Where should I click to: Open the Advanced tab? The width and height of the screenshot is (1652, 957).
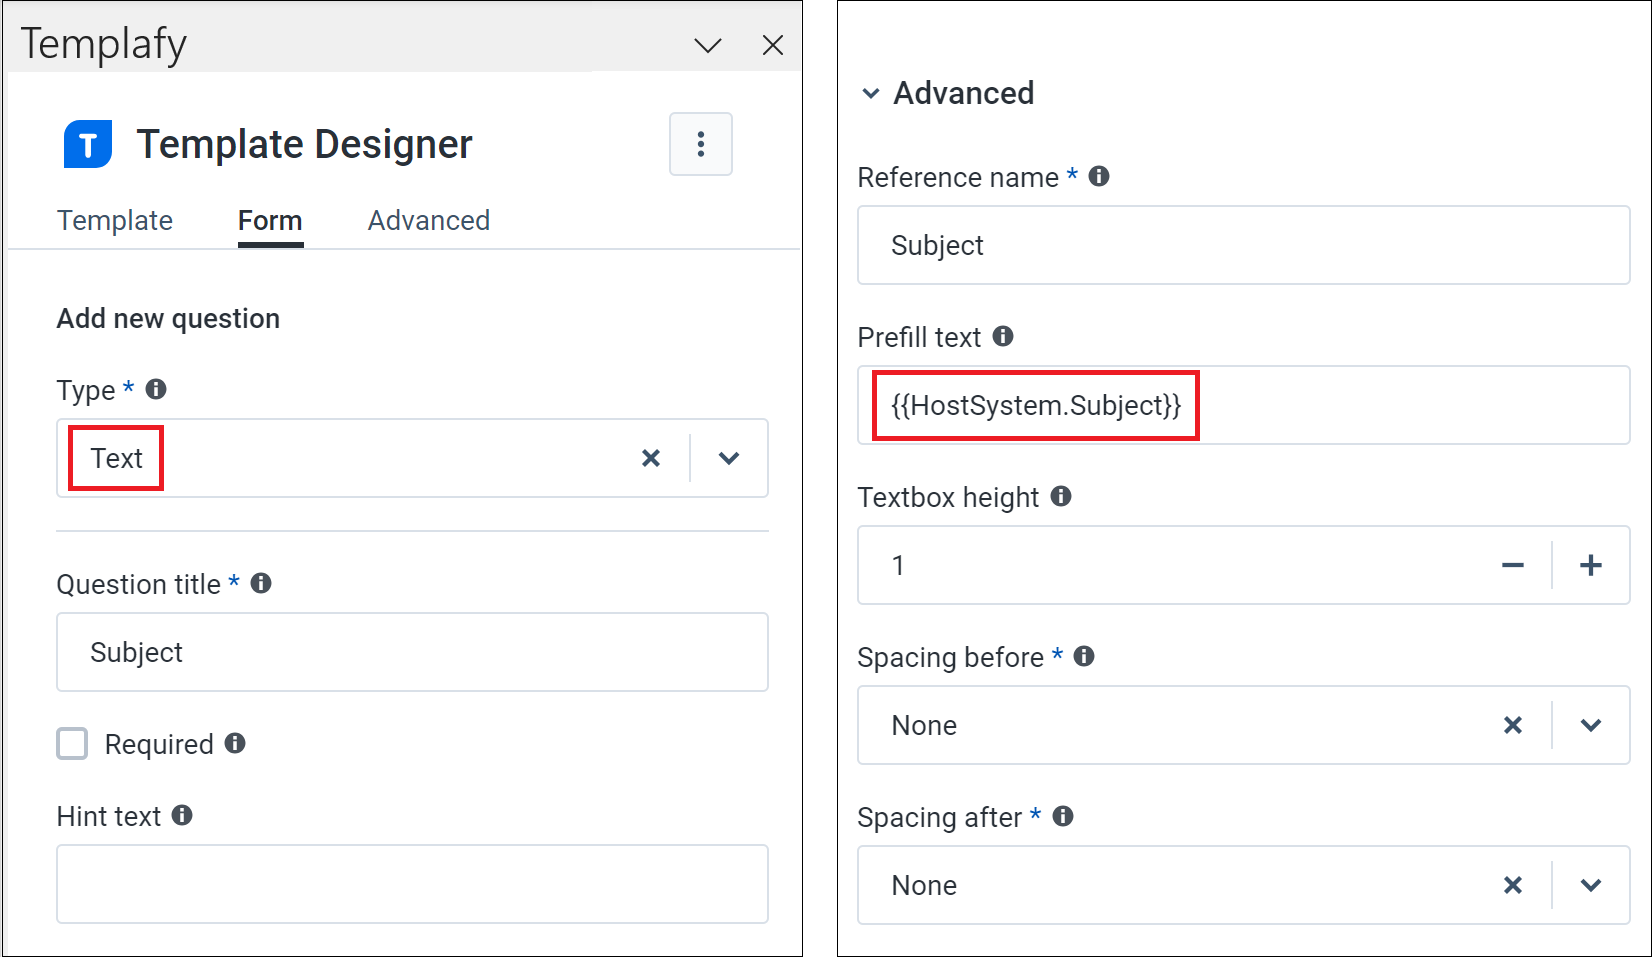[428, 220]
